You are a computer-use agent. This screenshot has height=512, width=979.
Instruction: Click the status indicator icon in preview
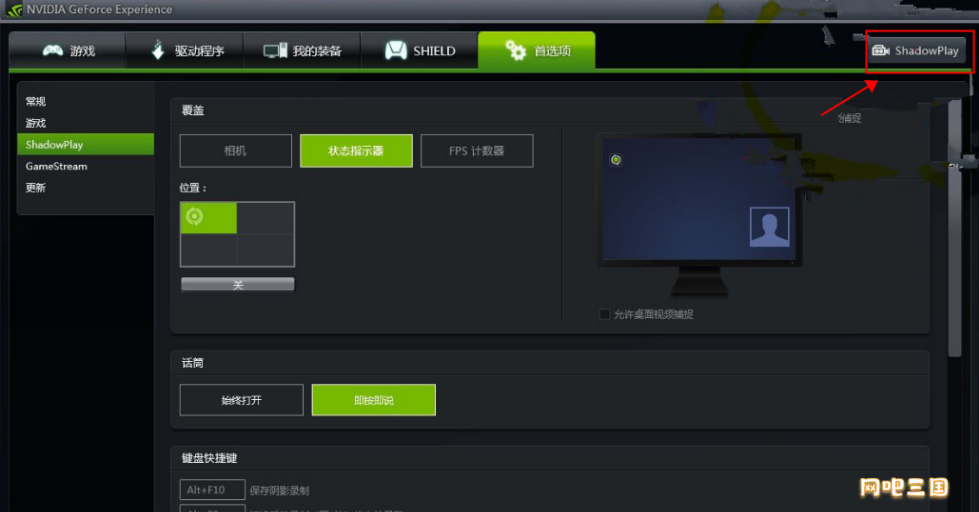[x=616, y=160]
